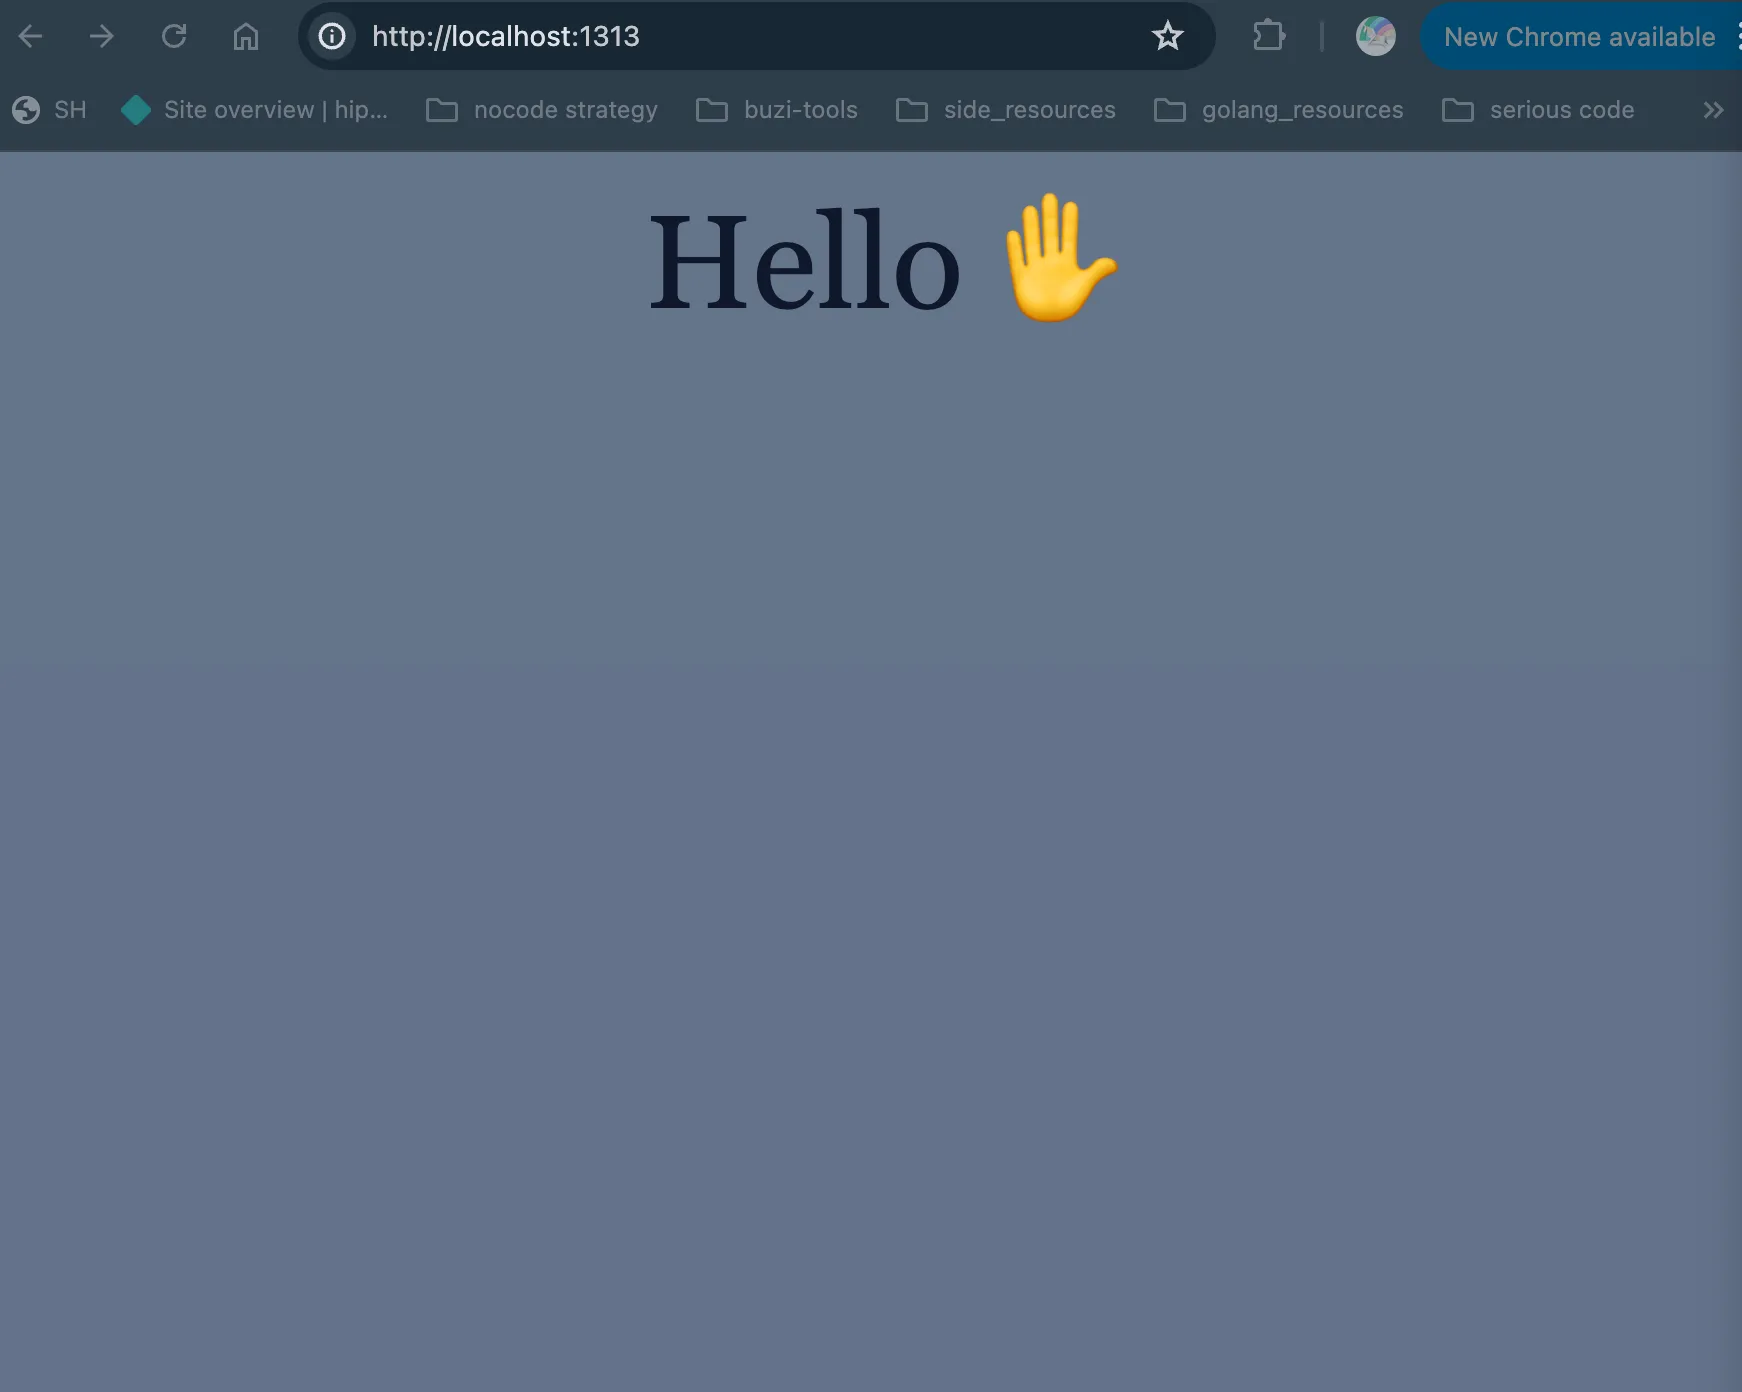Reload the localhost page

pyautogui.click(x=174, y=37)
